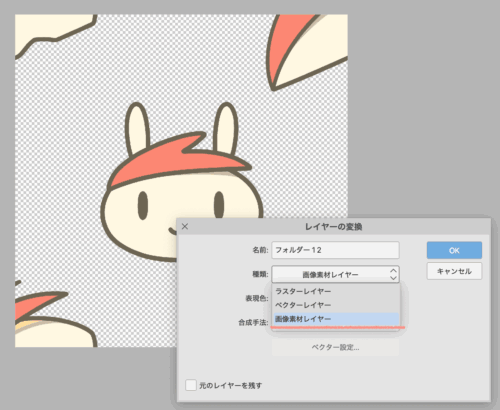Click the OK button
The width and height of the screenshot is (500, 410).
tap(454, 250)
